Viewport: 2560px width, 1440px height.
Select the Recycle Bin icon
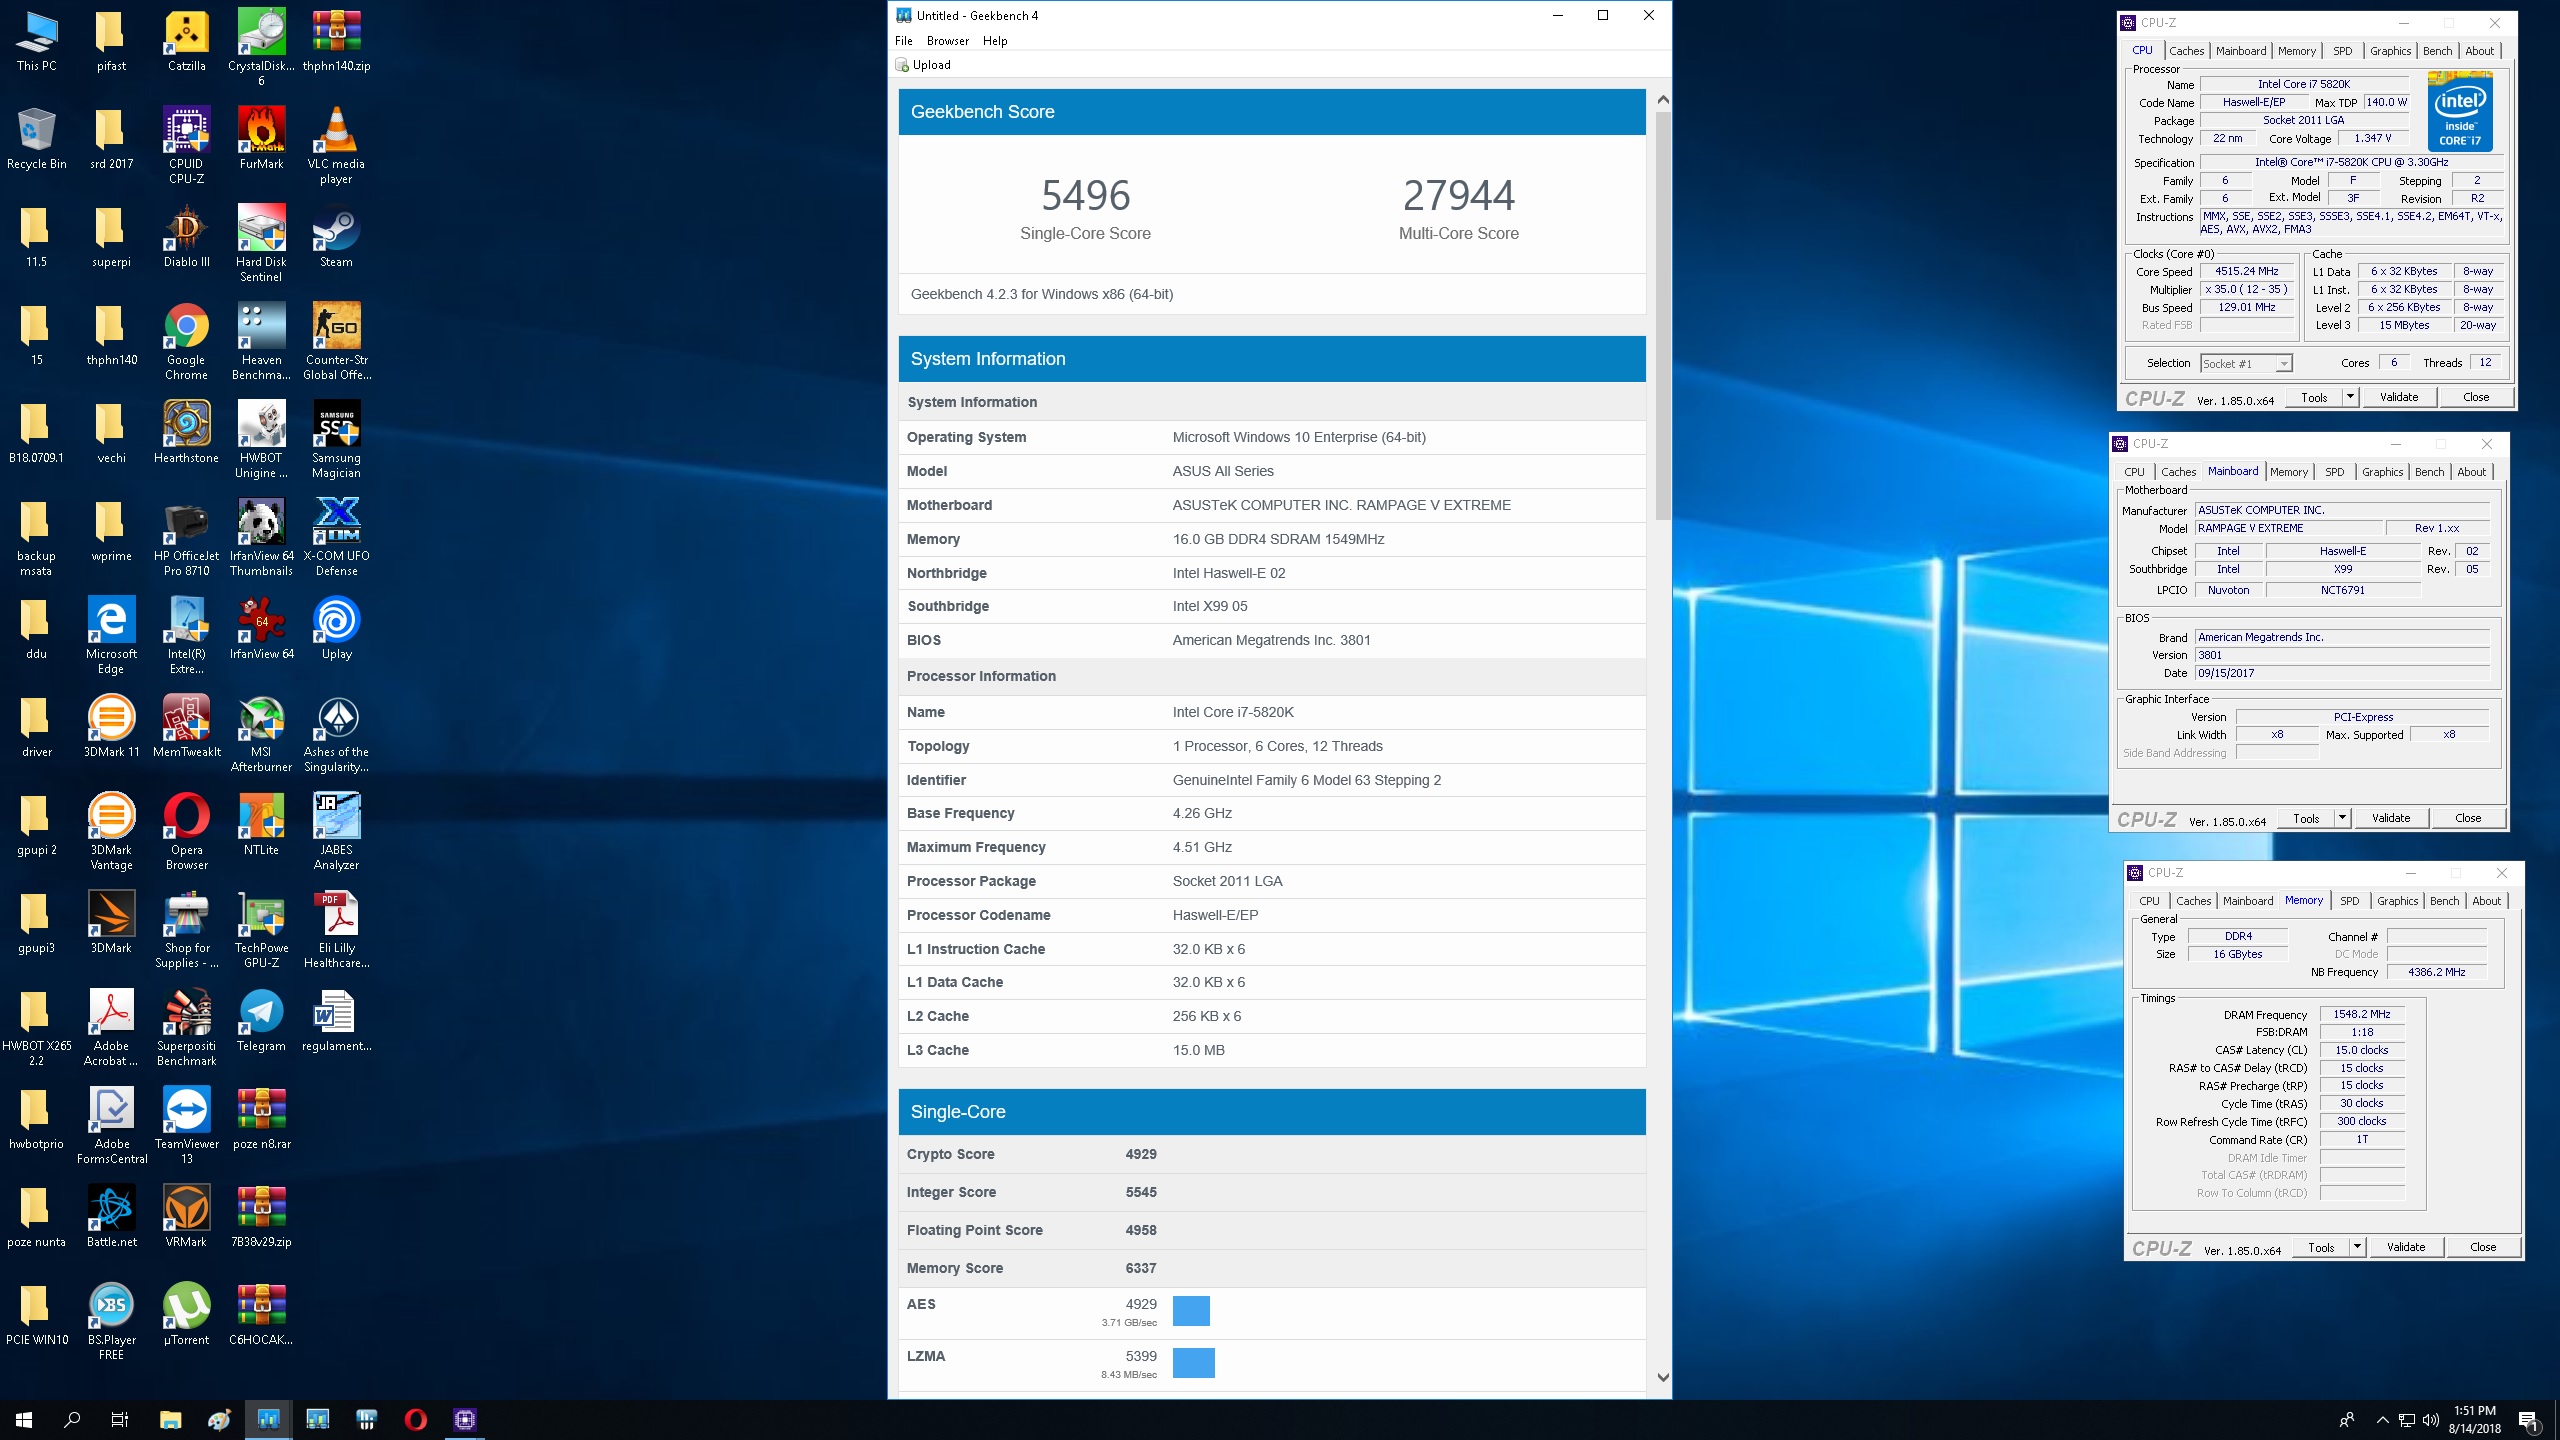[x=37, y=140]
